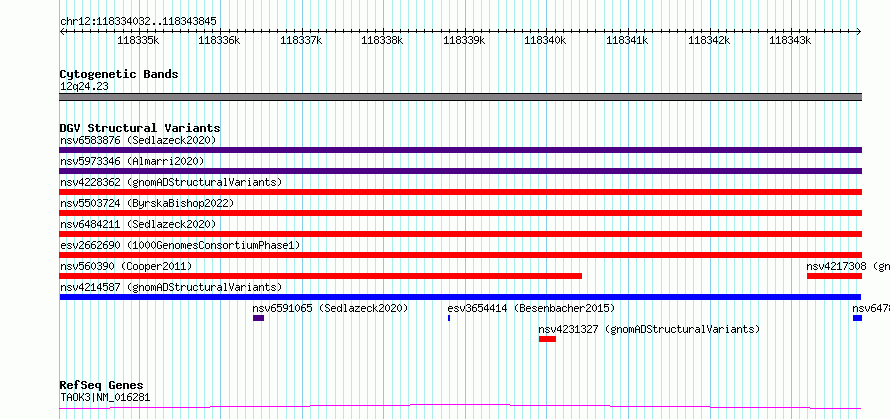Open the nsv5973346 (Almarri2020) label

pos(132,161)
